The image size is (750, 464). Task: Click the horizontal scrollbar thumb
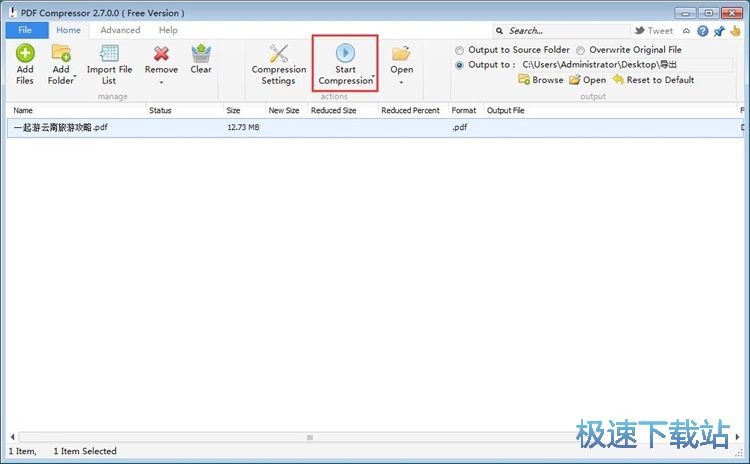[310, 437]
